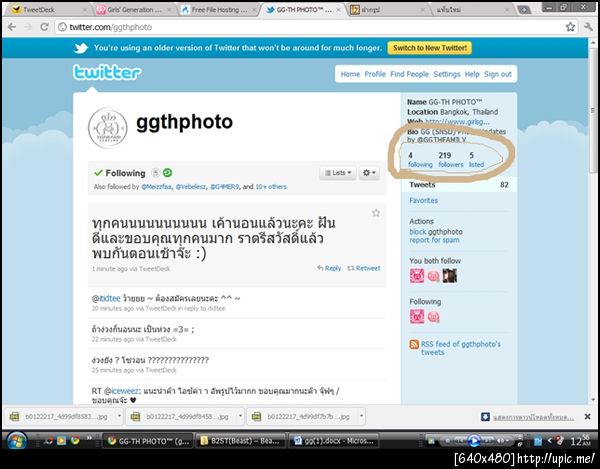Viewport: 600px width, 469px height.
Task: Open the B2ST(Beast) taskbar window
Action: (x=241, y=441)
